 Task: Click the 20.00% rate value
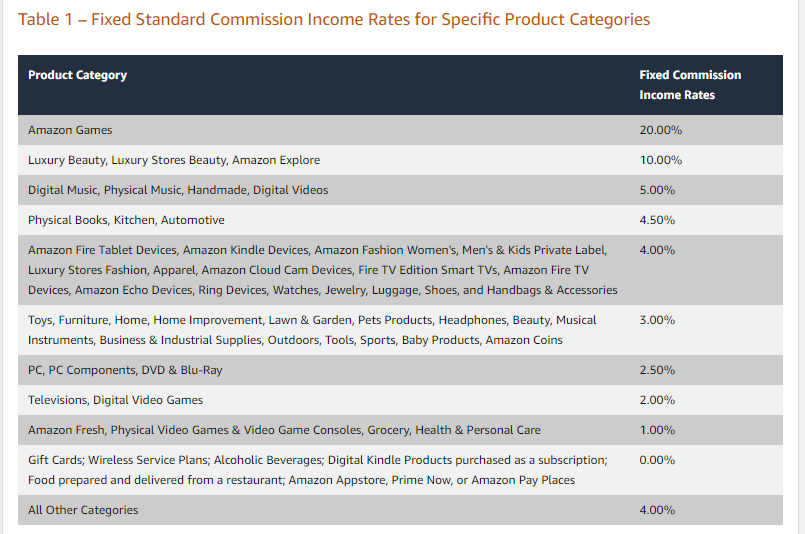[x=661, y=130]
